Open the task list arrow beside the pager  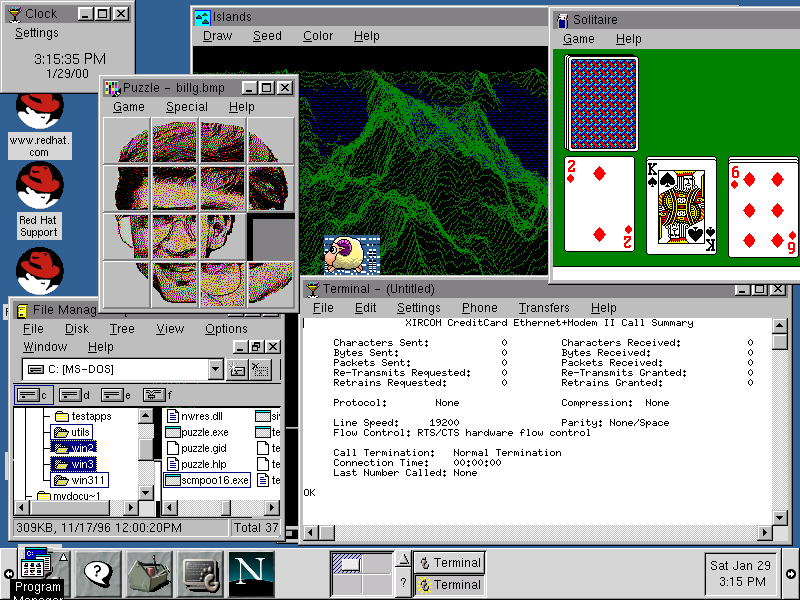(x=404, y=561)
